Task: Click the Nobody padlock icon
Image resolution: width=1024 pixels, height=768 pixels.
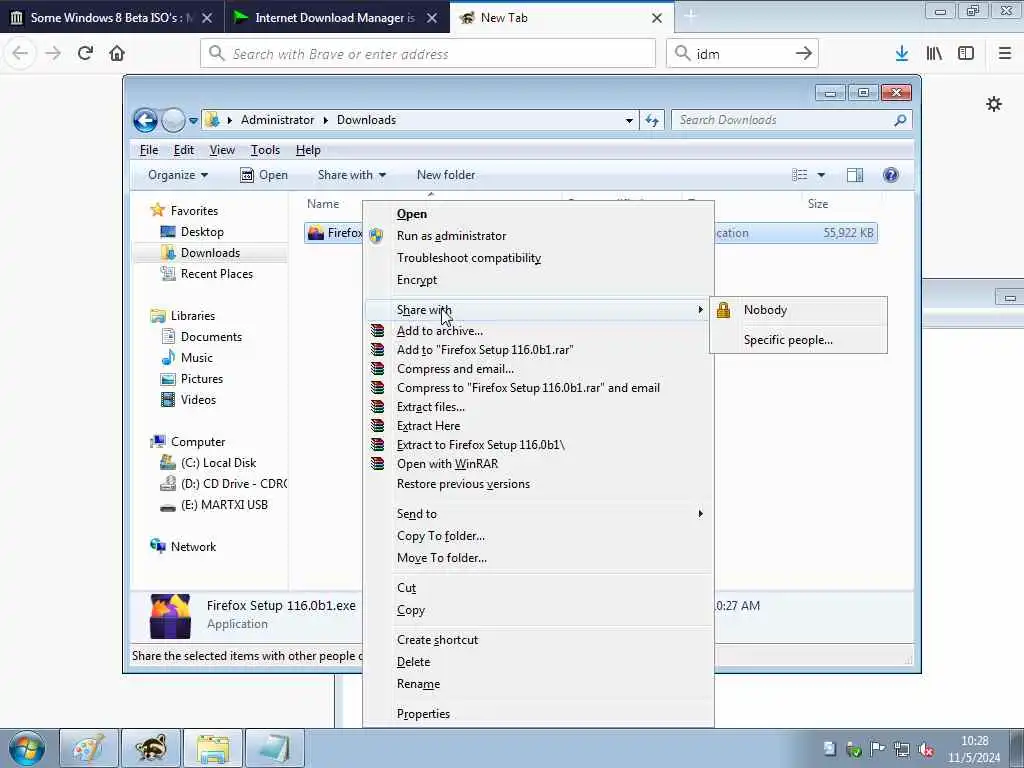Action: [x=723, y=310]
